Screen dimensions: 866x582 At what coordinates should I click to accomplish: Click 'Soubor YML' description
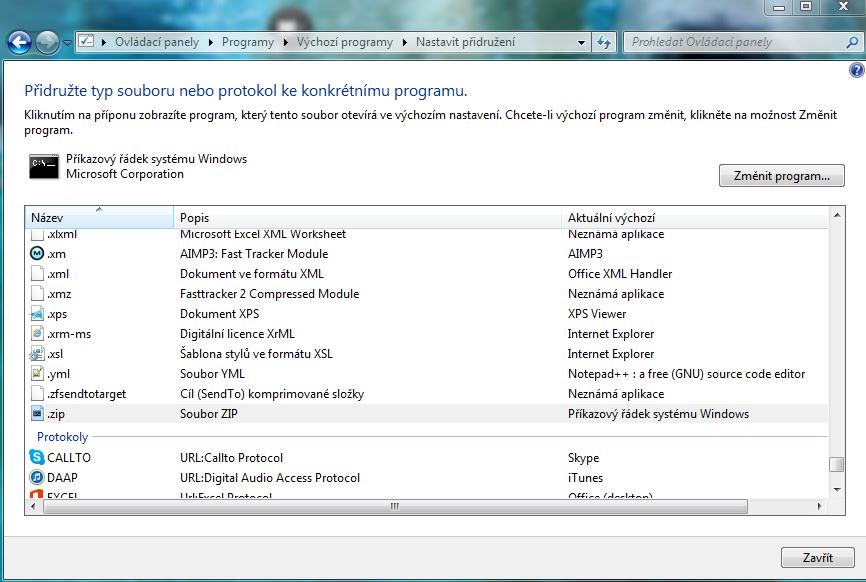coord(212,373)
